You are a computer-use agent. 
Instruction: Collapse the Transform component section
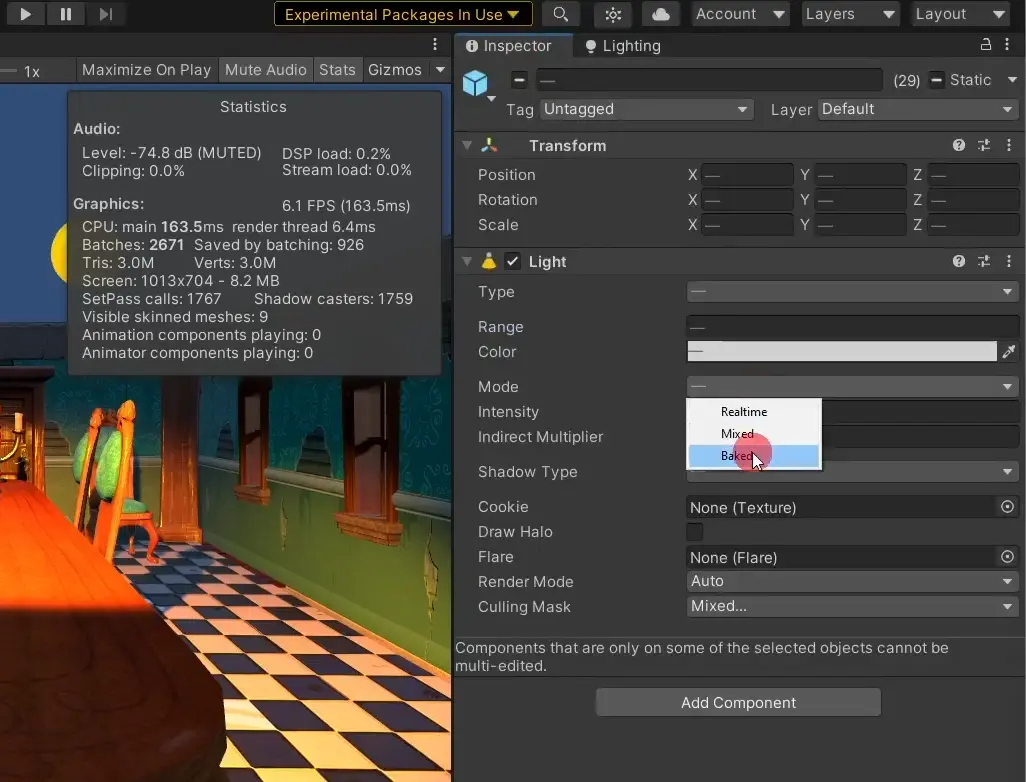(x=467, y=146)
